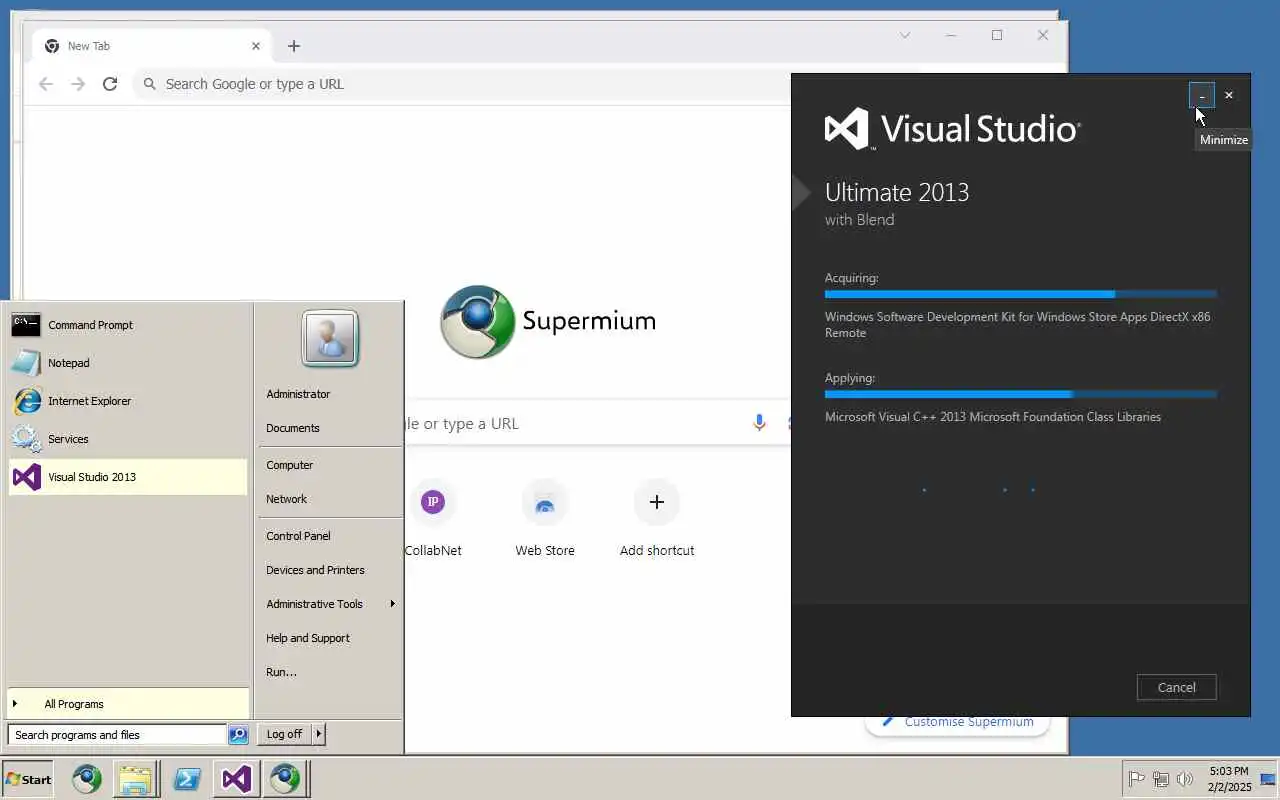Image resolution: width=1280 pixels, height=800 pixels.
Task: Open first Supermium icon on taskbar
Action: click(87, 779)
